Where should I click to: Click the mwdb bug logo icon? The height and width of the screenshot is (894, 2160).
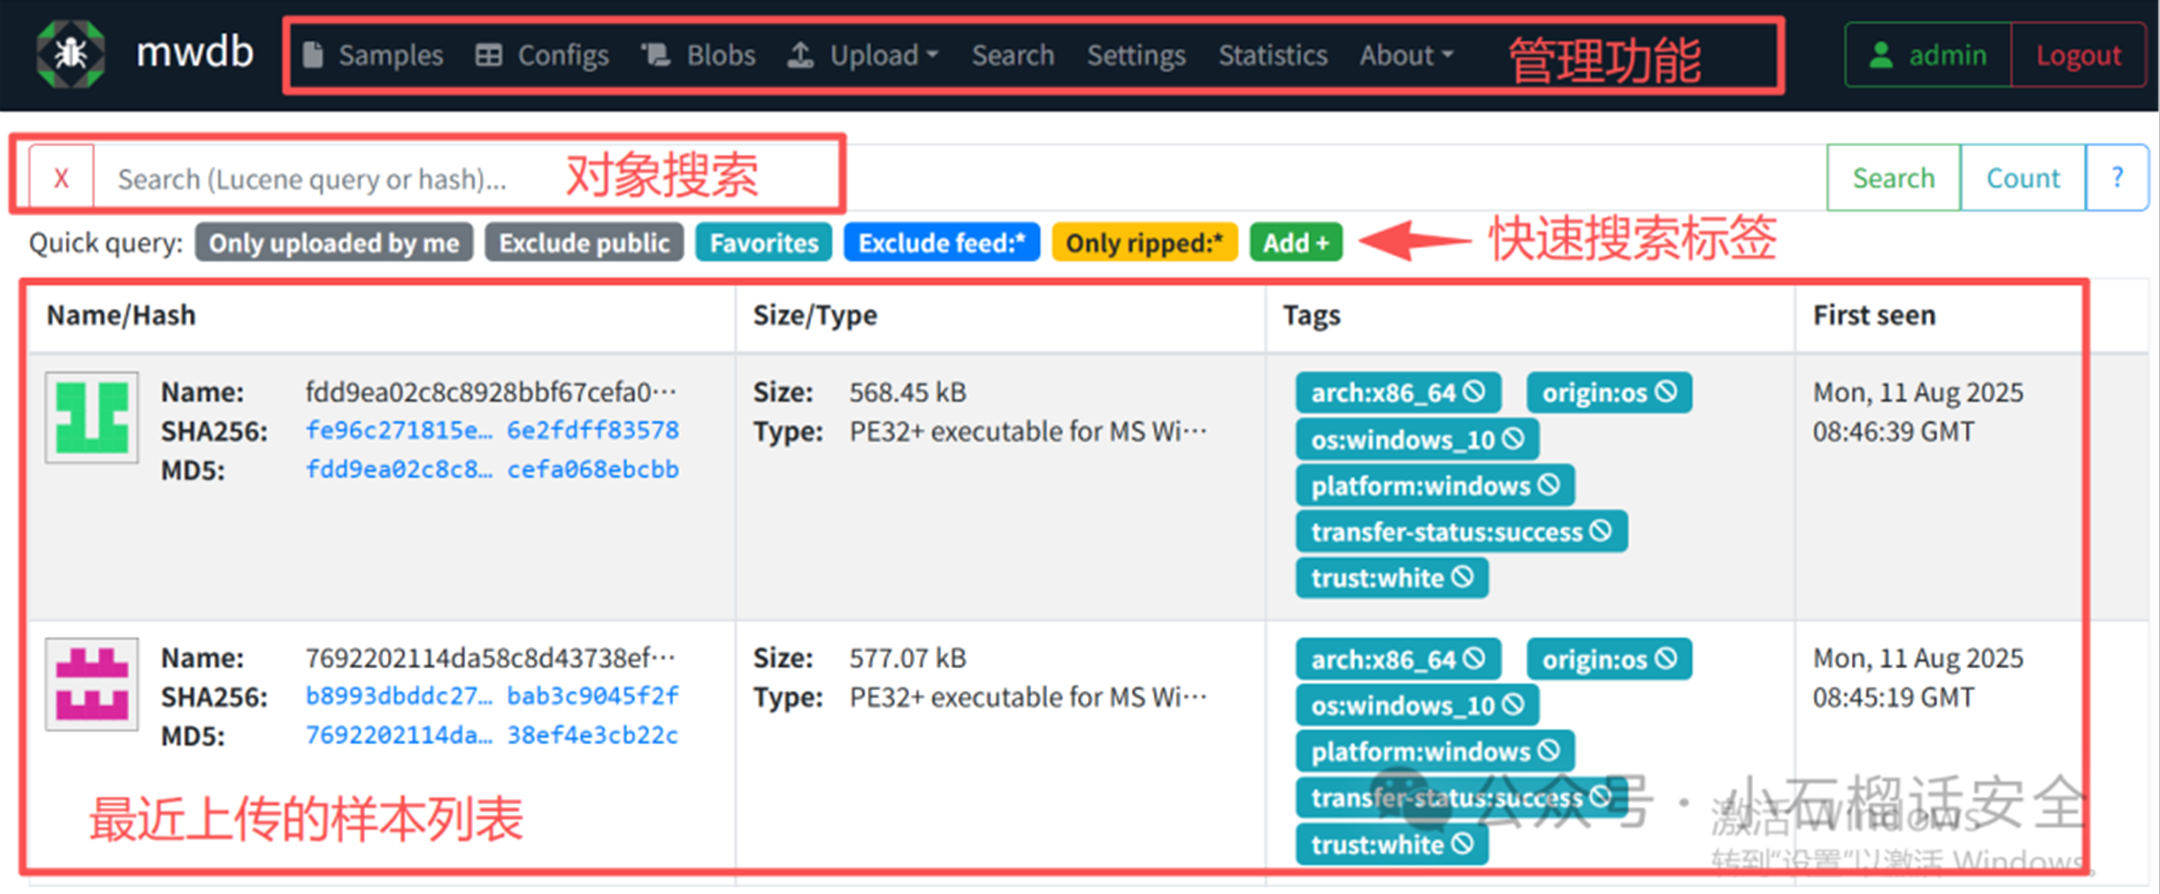point(70,54)
